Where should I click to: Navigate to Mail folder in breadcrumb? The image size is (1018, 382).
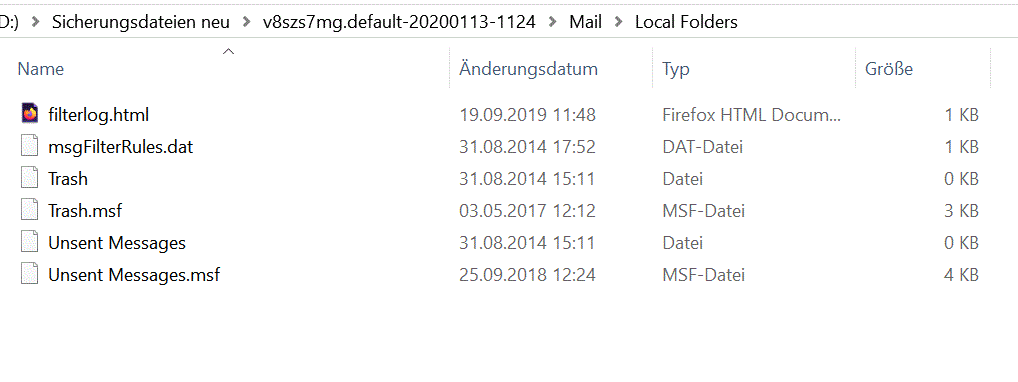coord(586,22)
